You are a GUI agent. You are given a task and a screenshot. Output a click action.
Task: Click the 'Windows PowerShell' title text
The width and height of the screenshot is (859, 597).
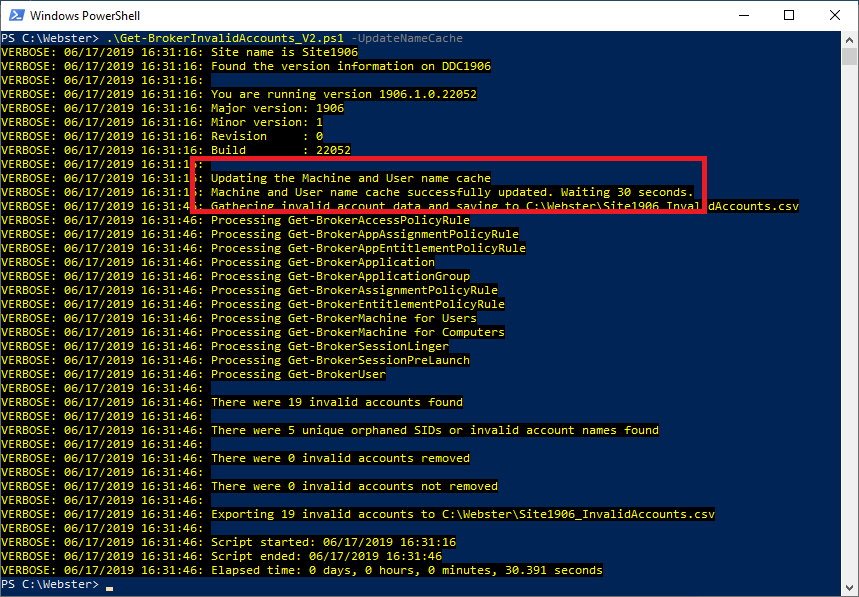(85, 16)
